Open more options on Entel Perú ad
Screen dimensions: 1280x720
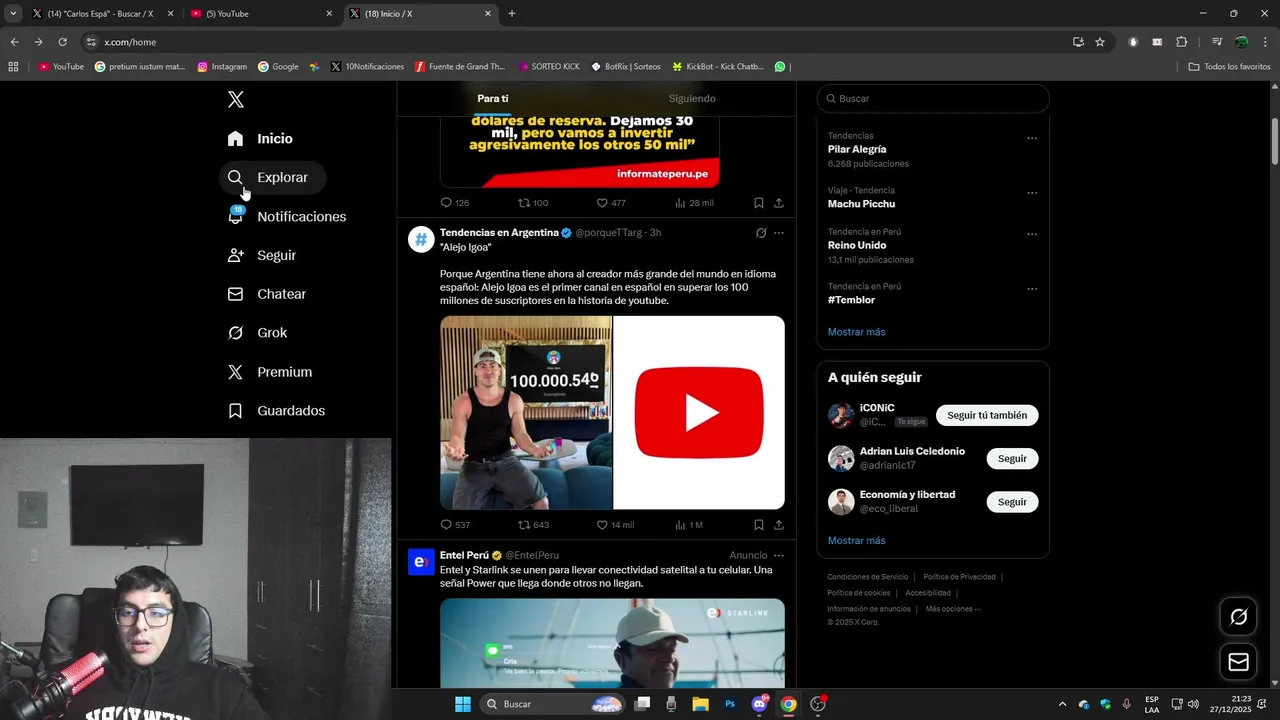coord(779,555)
